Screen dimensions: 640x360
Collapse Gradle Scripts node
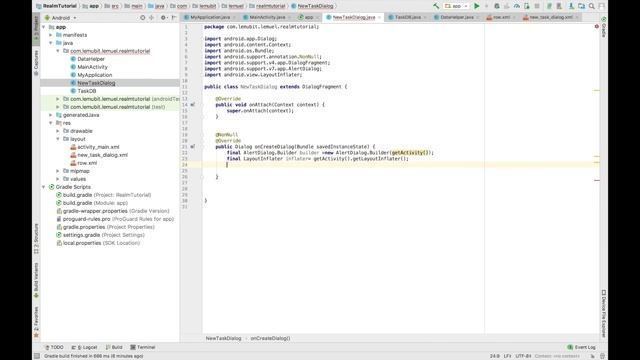(44, 187)
